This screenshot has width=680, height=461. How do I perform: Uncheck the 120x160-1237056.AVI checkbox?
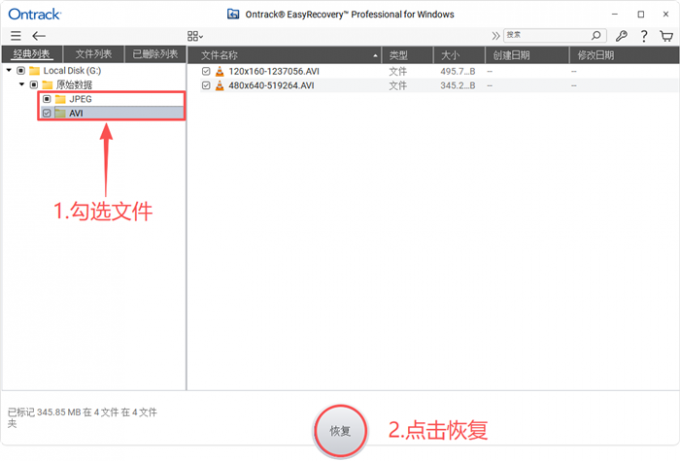point(206,71)
